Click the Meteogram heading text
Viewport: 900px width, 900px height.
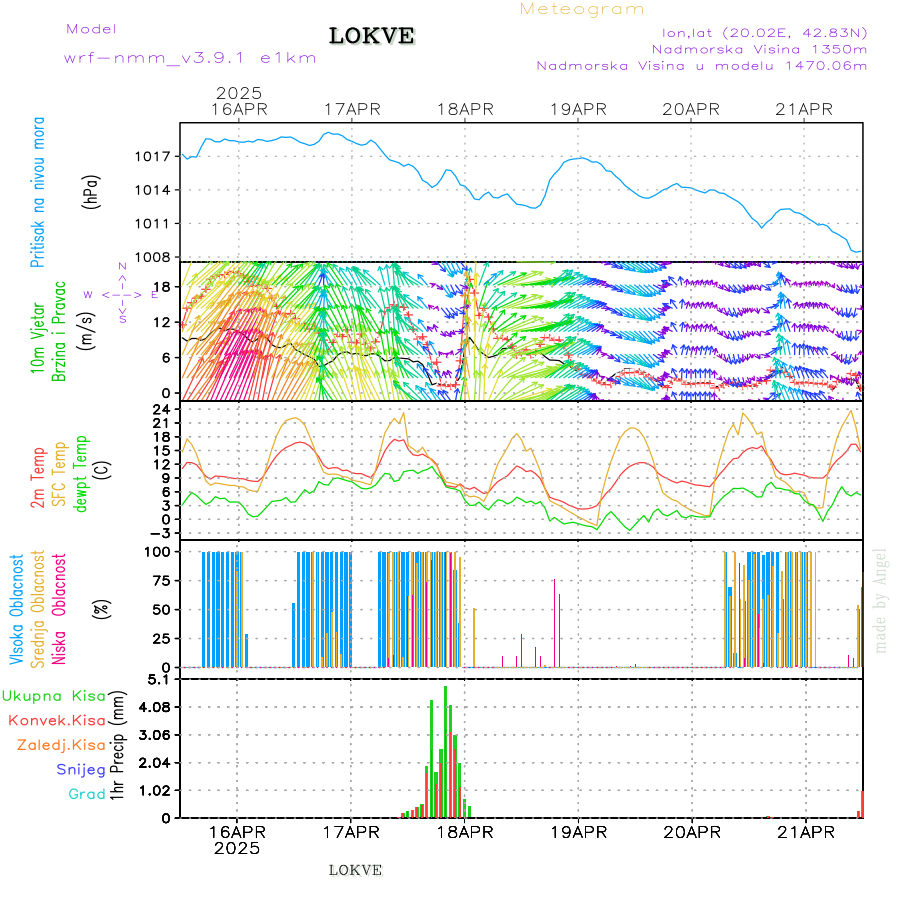(x=581, y=9)
